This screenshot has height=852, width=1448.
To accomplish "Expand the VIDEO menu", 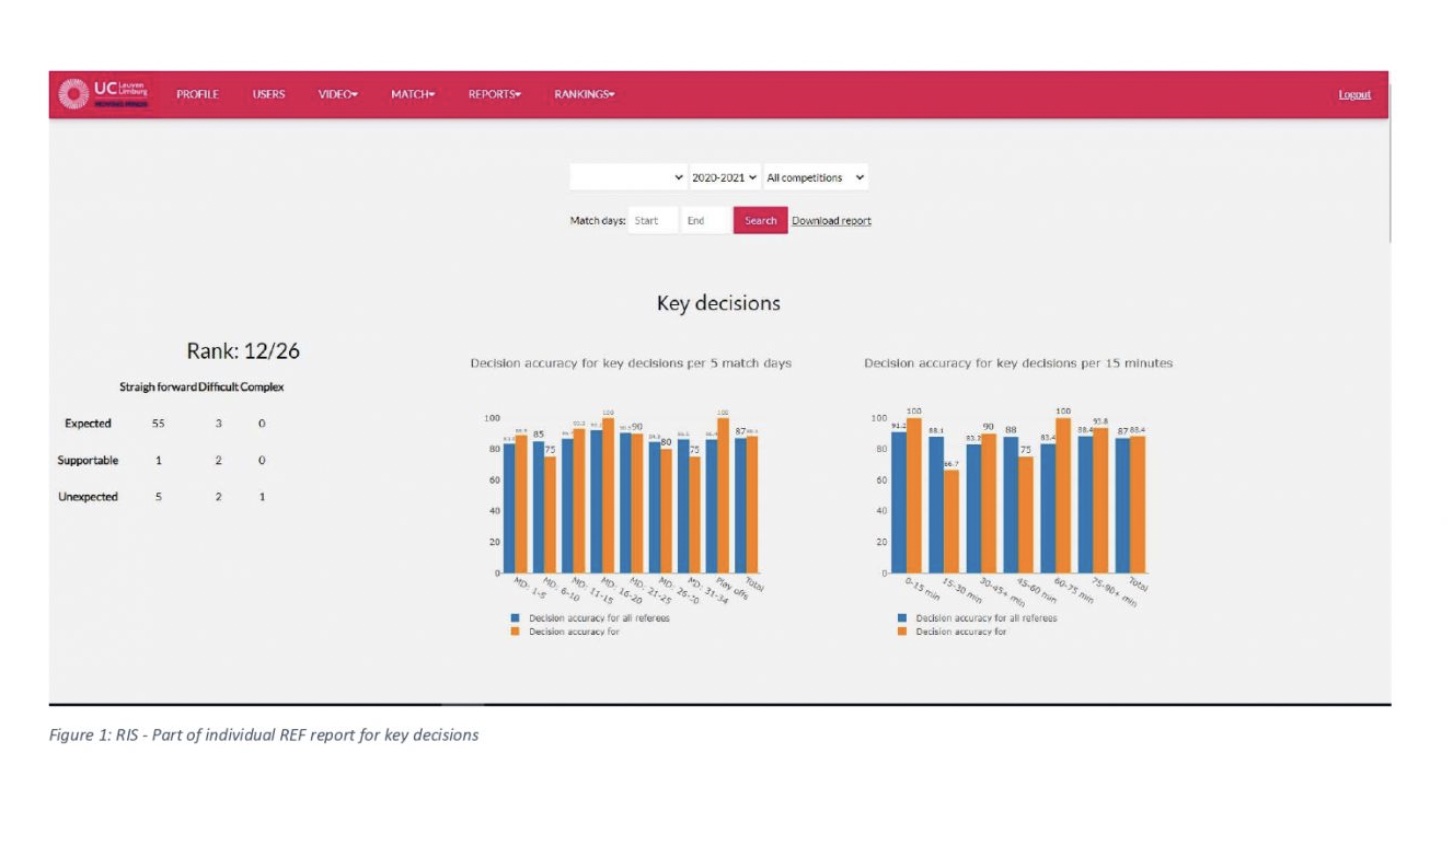I will pyautogui.click(x=338, y=94).
